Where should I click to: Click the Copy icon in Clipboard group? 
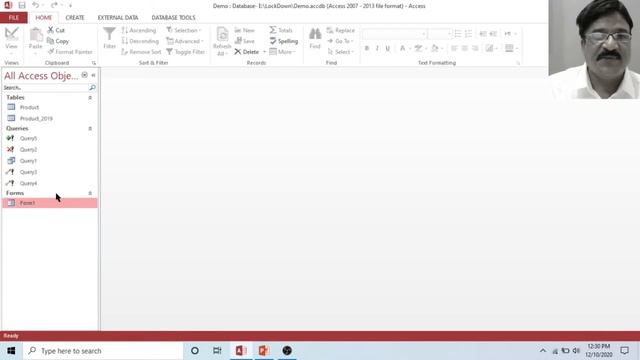pyautogui.click(x=51, y=41)
